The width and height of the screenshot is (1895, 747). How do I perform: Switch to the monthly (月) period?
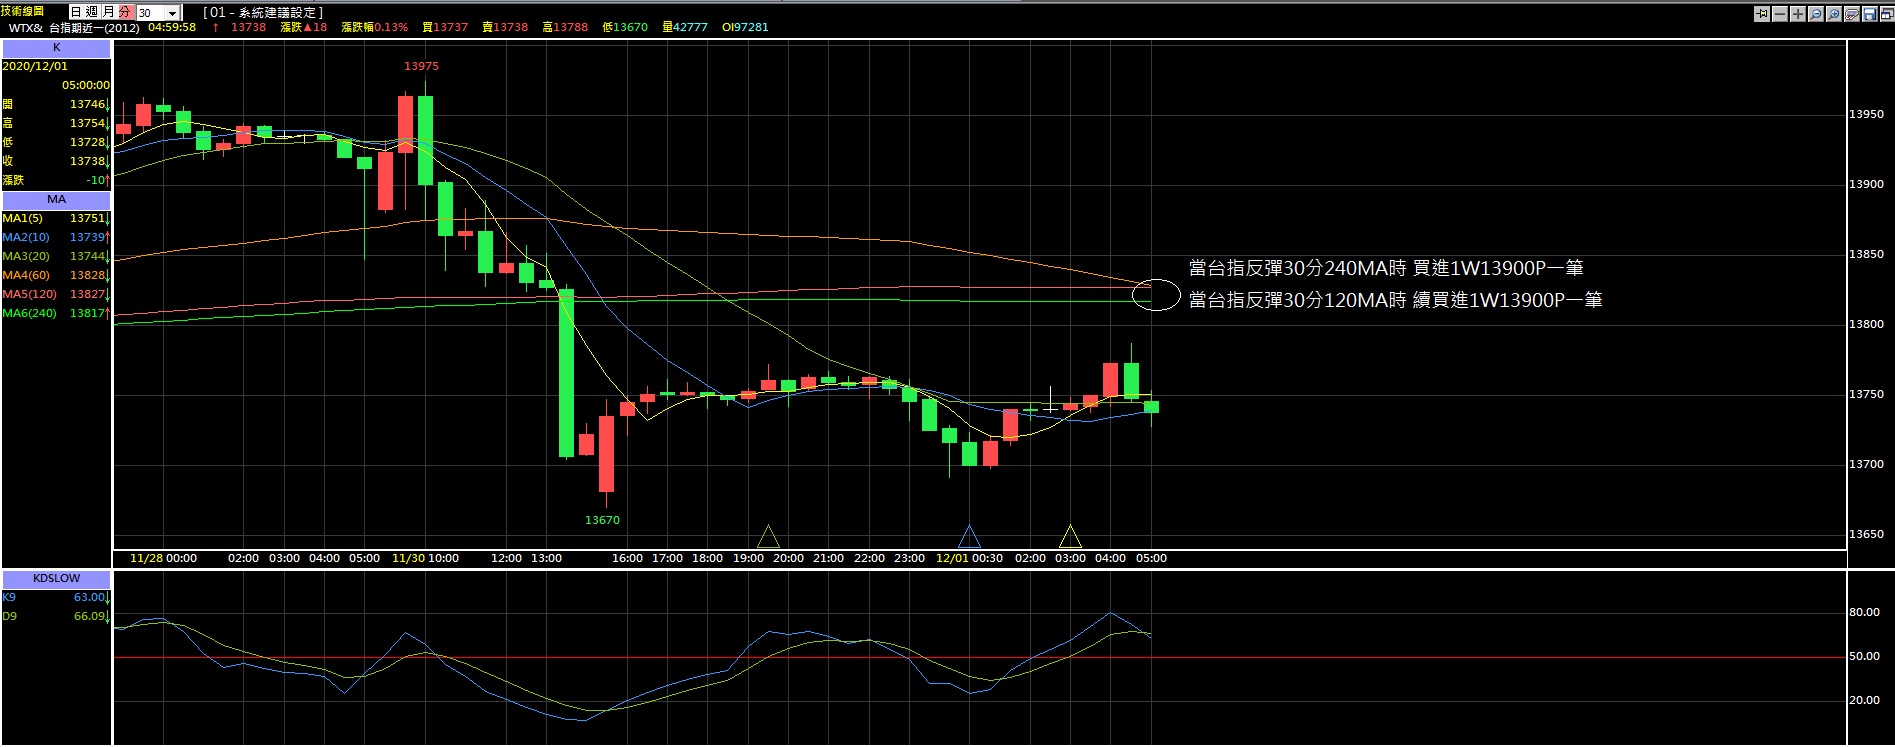108,12
